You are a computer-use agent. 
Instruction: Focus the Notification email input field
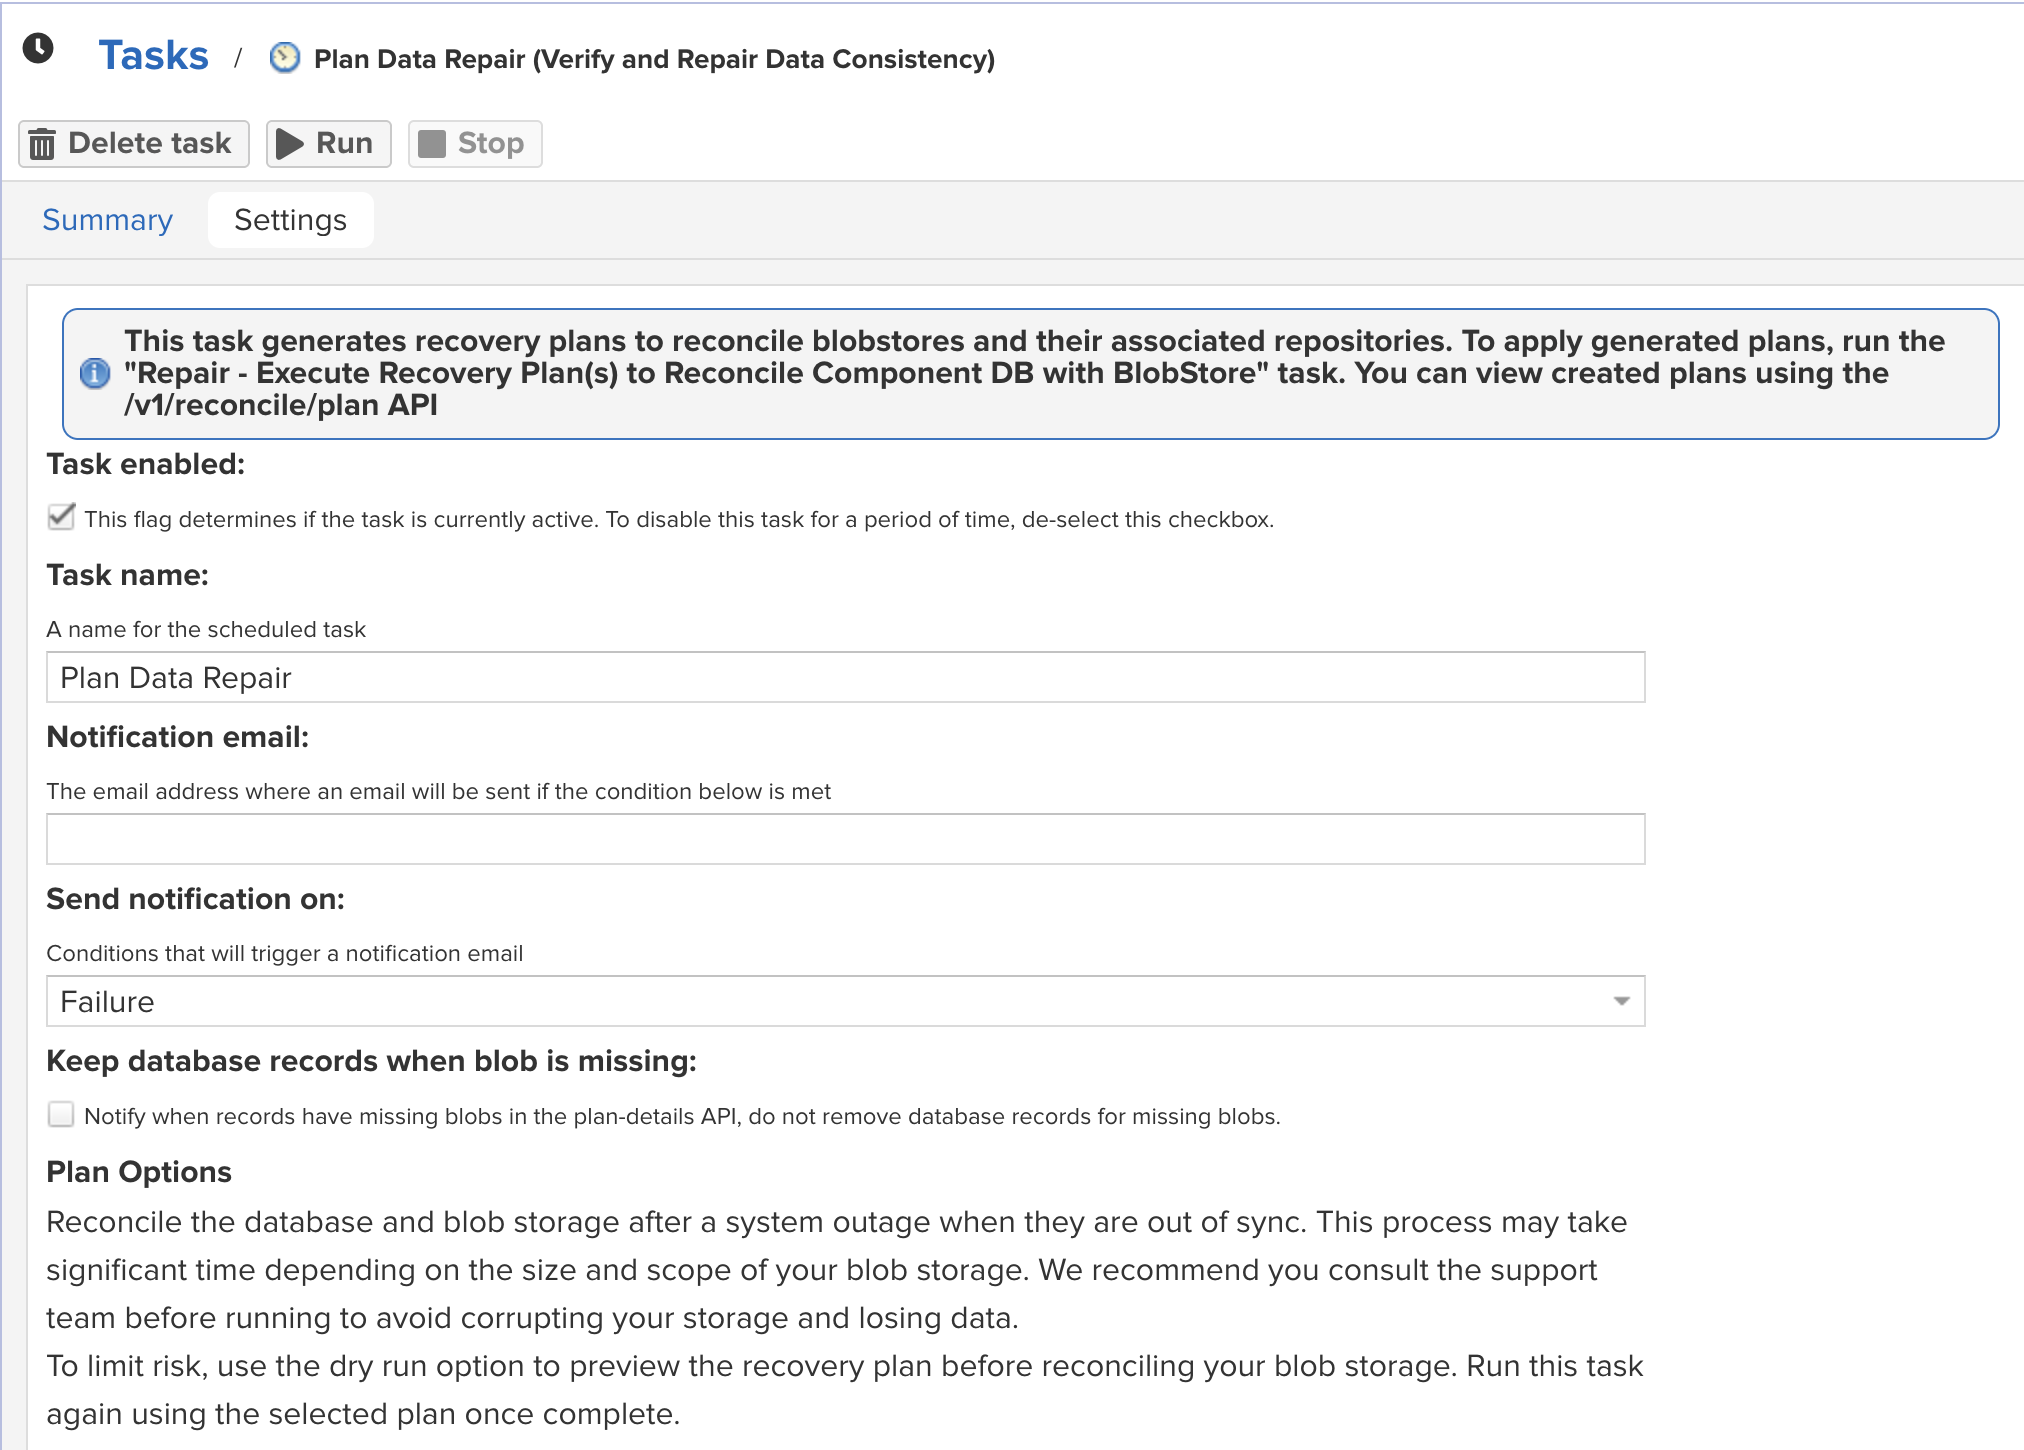coord(845,839)
